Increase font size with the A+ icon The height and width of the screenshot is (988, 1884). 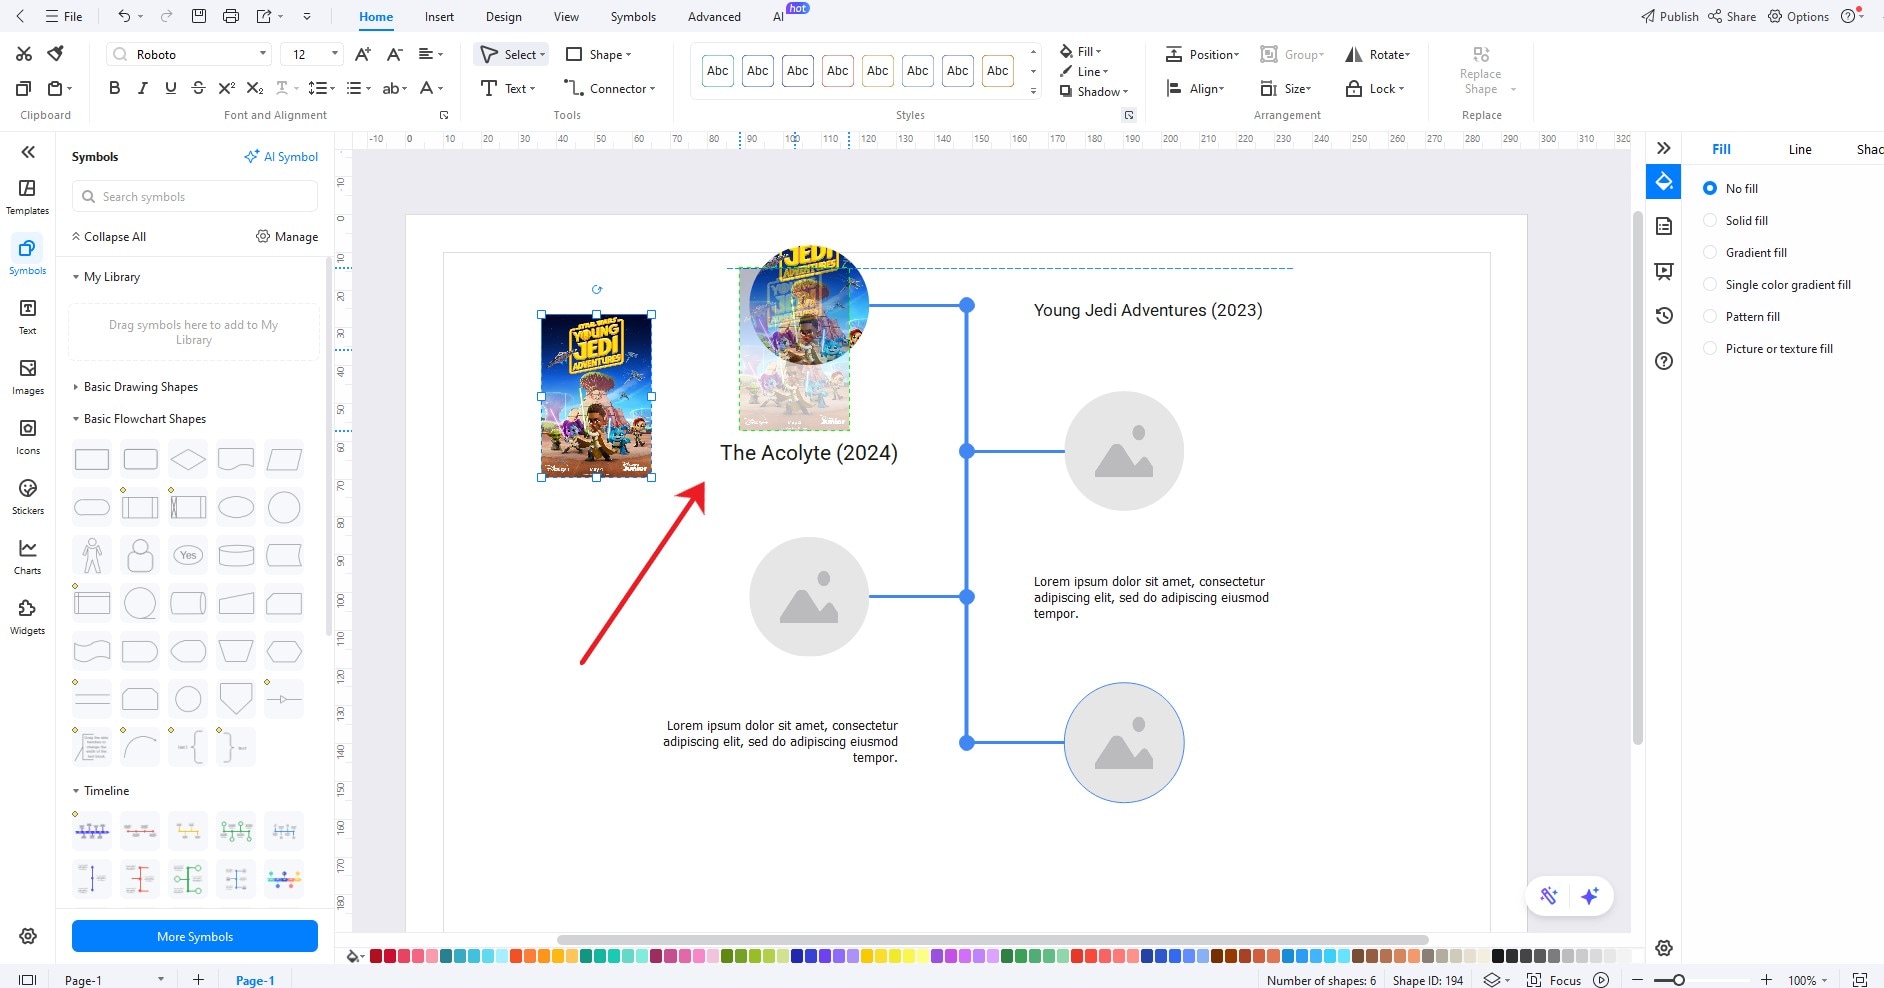(x=363, y=54)
